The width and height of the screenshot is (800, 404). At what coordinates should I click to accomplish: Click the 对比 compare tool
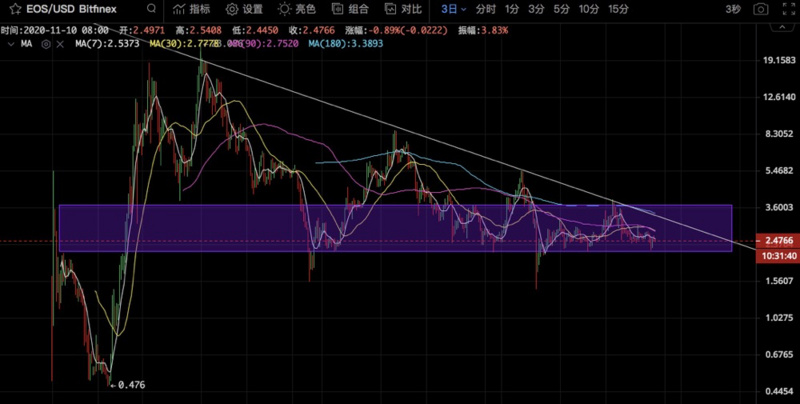(404, 10)
